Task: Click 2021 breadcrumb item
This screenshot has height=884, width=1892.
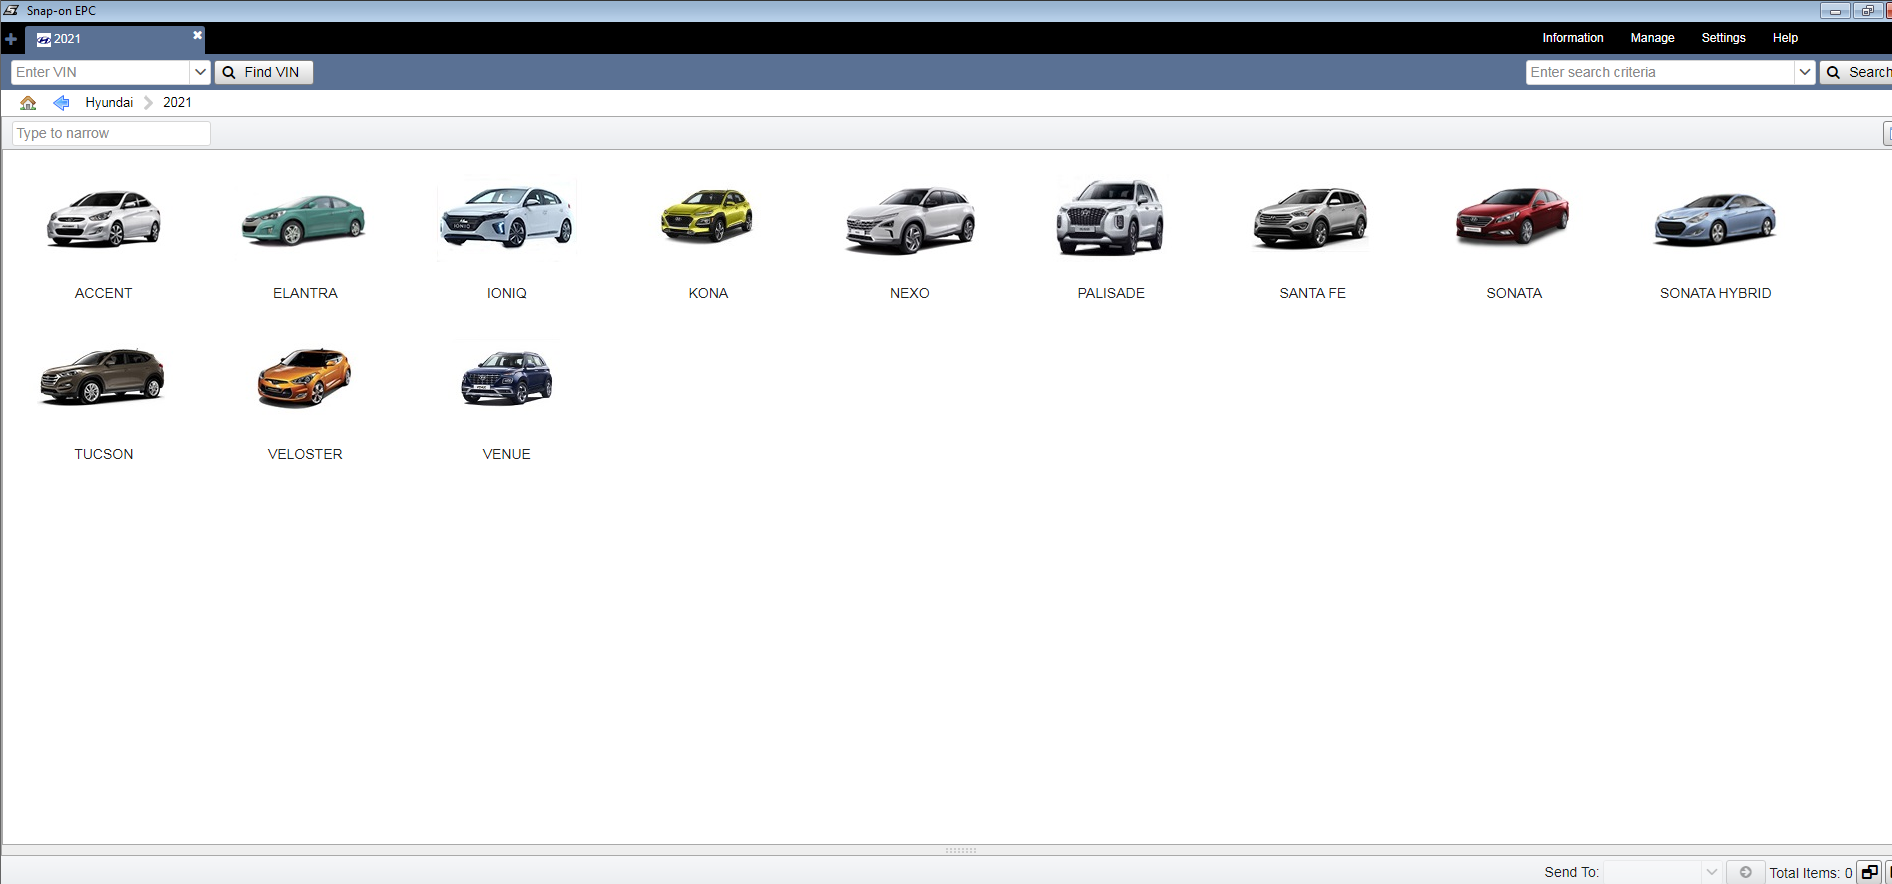Action: (x=177, y=102)
